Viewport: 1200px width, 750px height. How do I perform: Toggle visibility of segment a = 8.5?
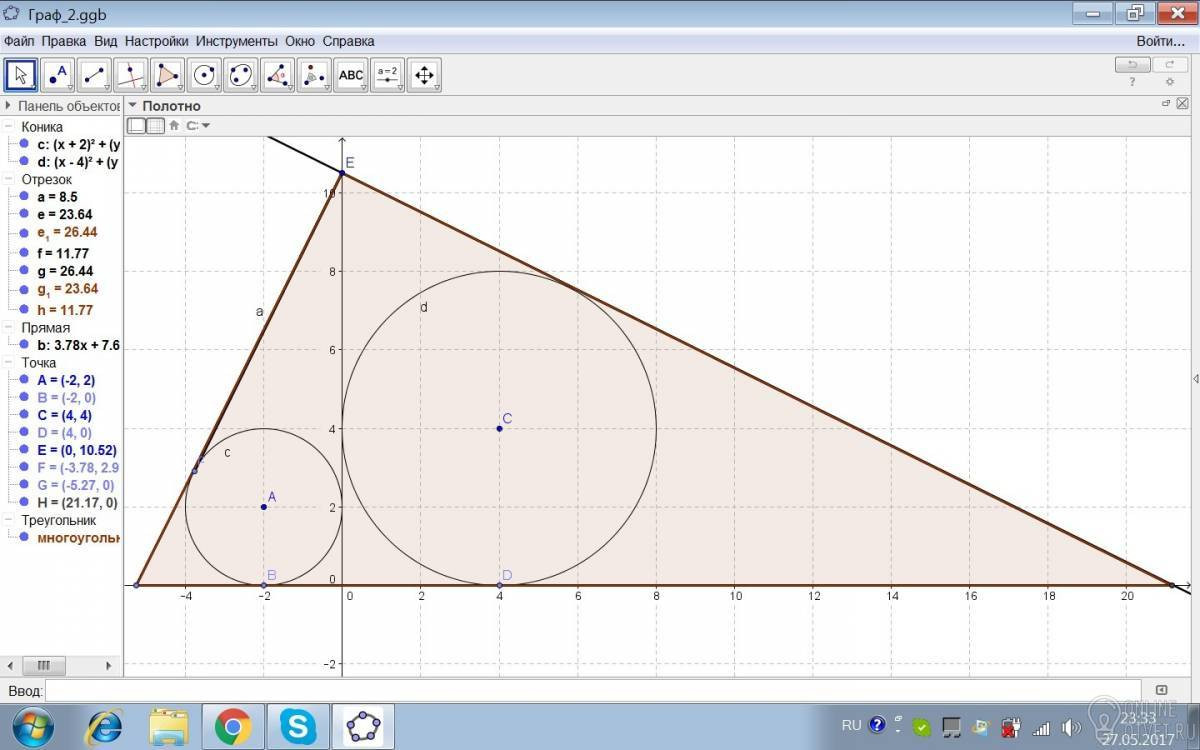(24, 197)
